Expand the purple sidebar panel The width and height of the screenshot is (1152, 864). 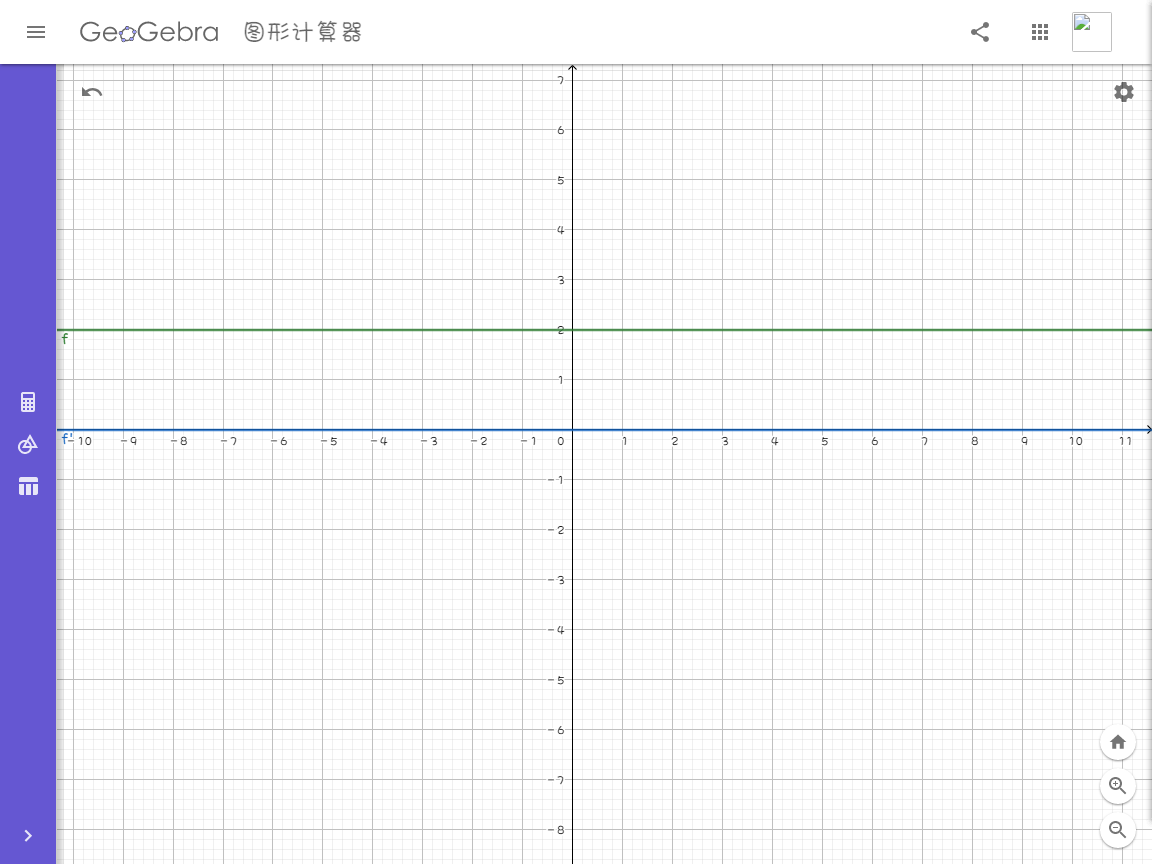28,836
